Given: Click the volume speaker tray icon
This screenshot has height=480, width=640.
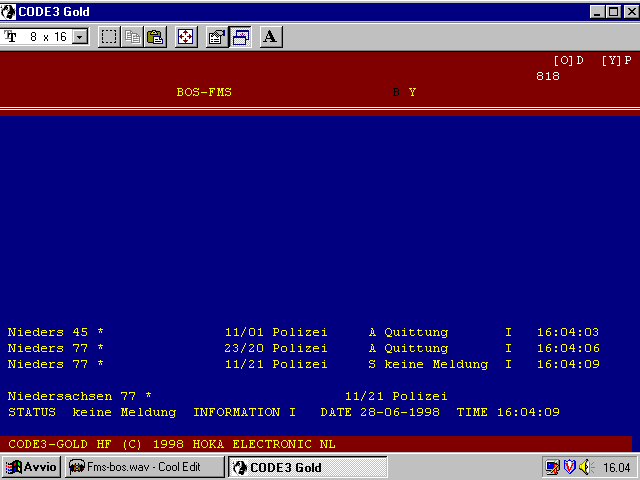Looking at the screenshot, I should click(585, 467).
